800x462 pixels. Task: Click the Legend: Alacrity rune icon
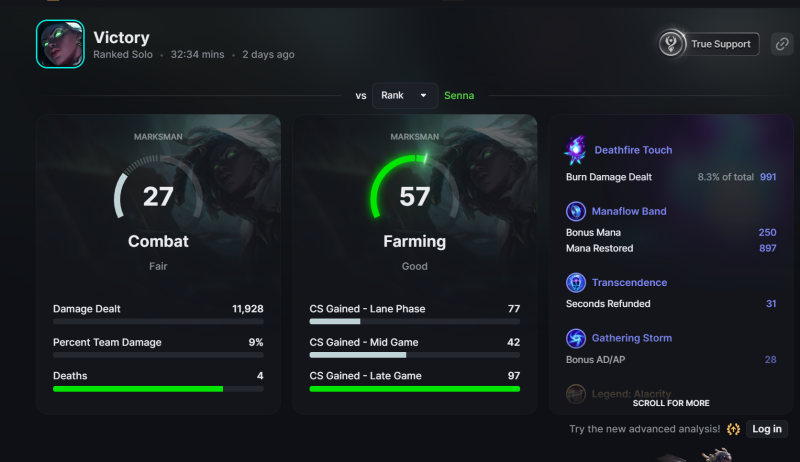pos(576,394)
